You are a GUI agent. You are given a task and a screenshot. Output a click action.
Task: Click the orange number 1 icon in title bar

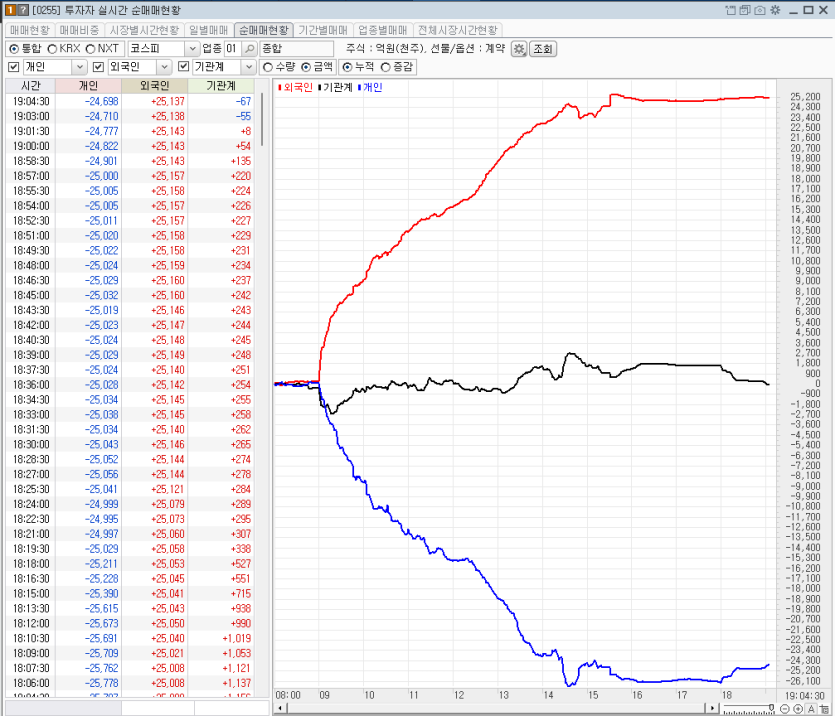pyautogui.click(x=10, y=10)
